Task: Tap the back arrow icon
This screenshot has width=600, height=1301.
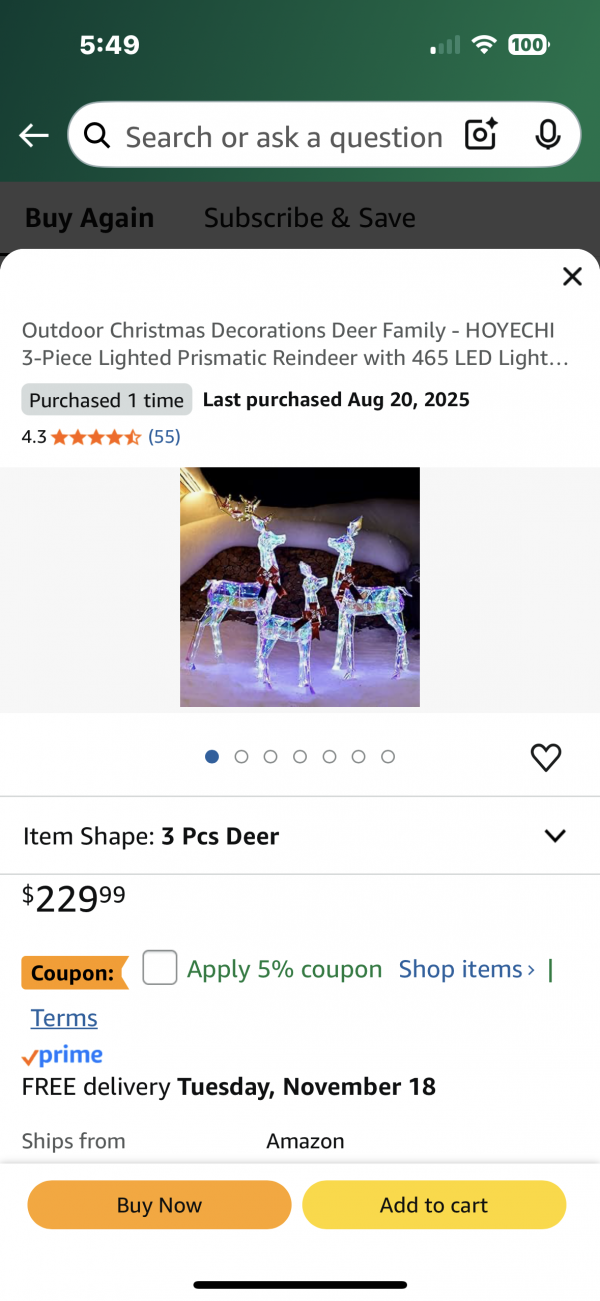Action: [x=34, y=136]
